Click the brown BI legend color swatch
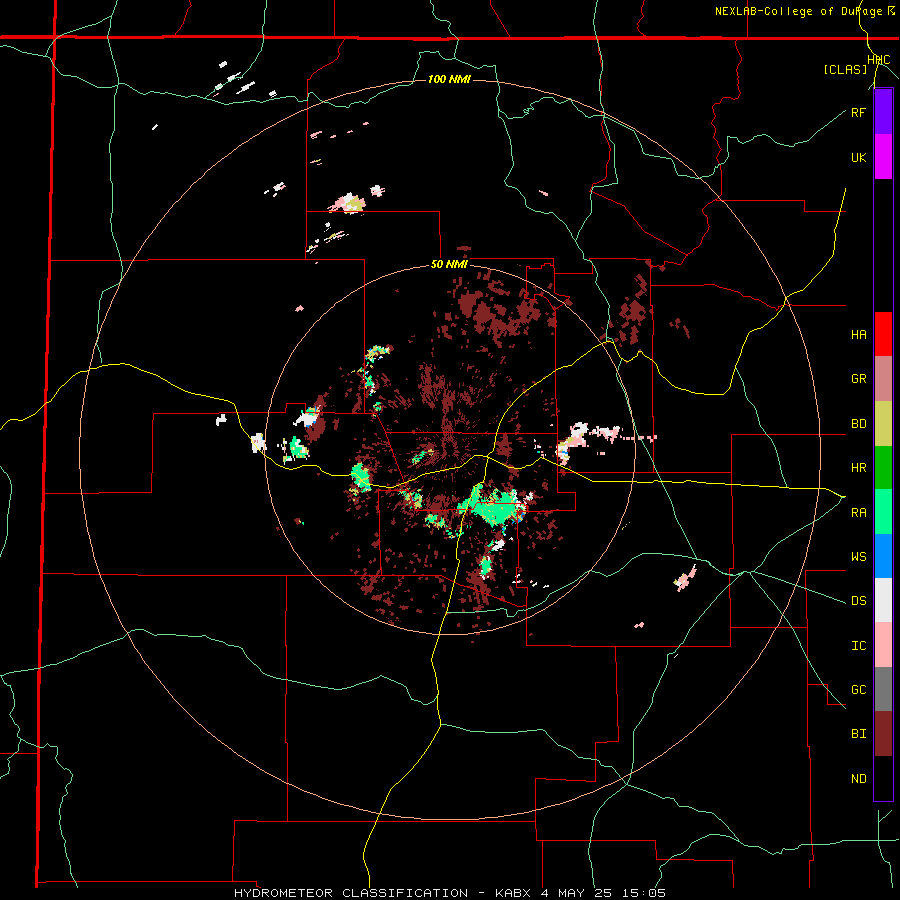 (883, 734)
